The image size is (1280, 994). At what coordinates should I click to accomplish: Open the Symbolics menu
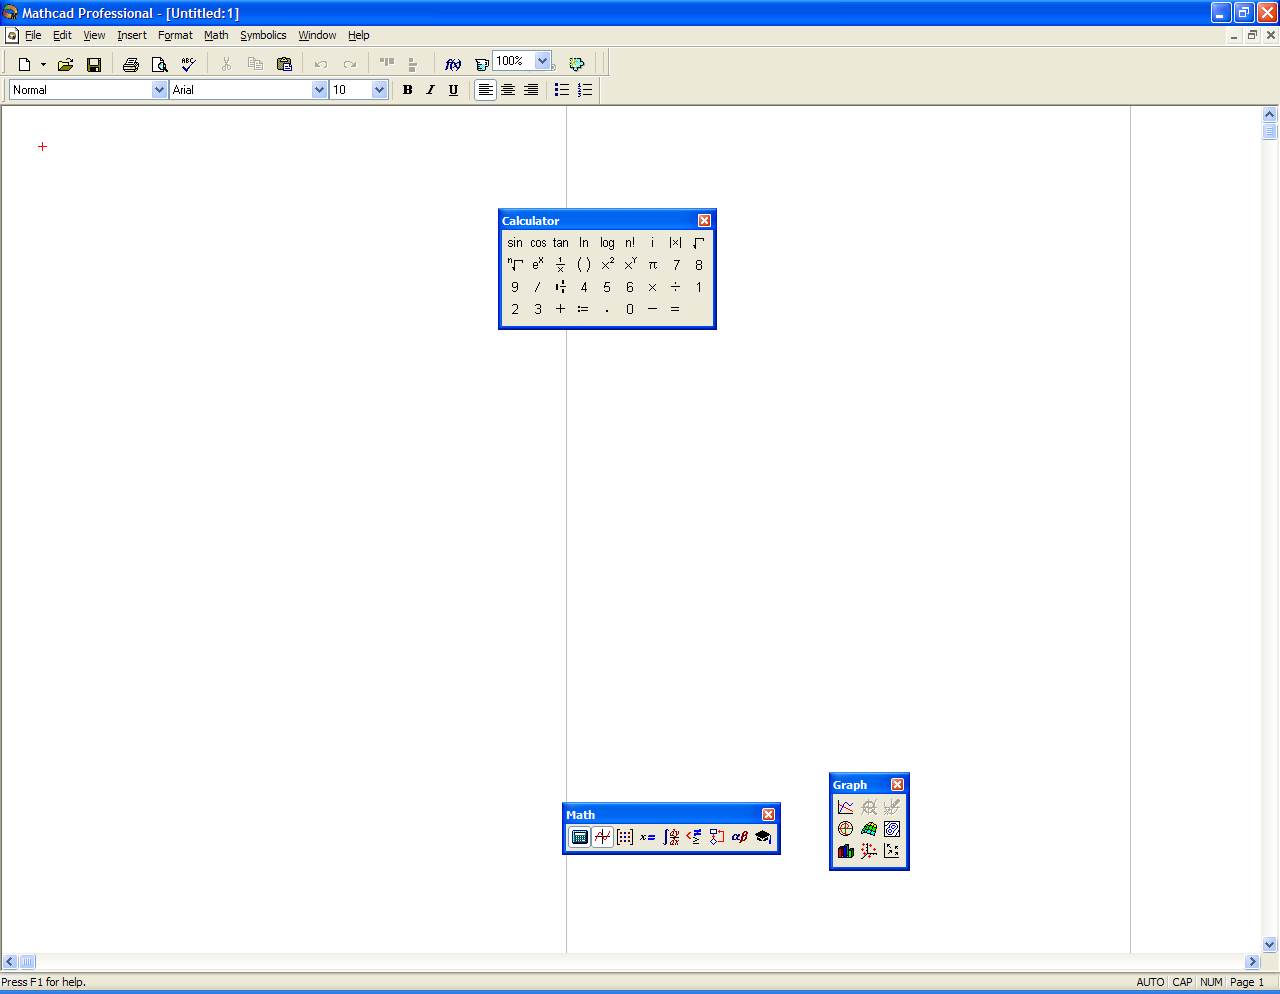263,35
